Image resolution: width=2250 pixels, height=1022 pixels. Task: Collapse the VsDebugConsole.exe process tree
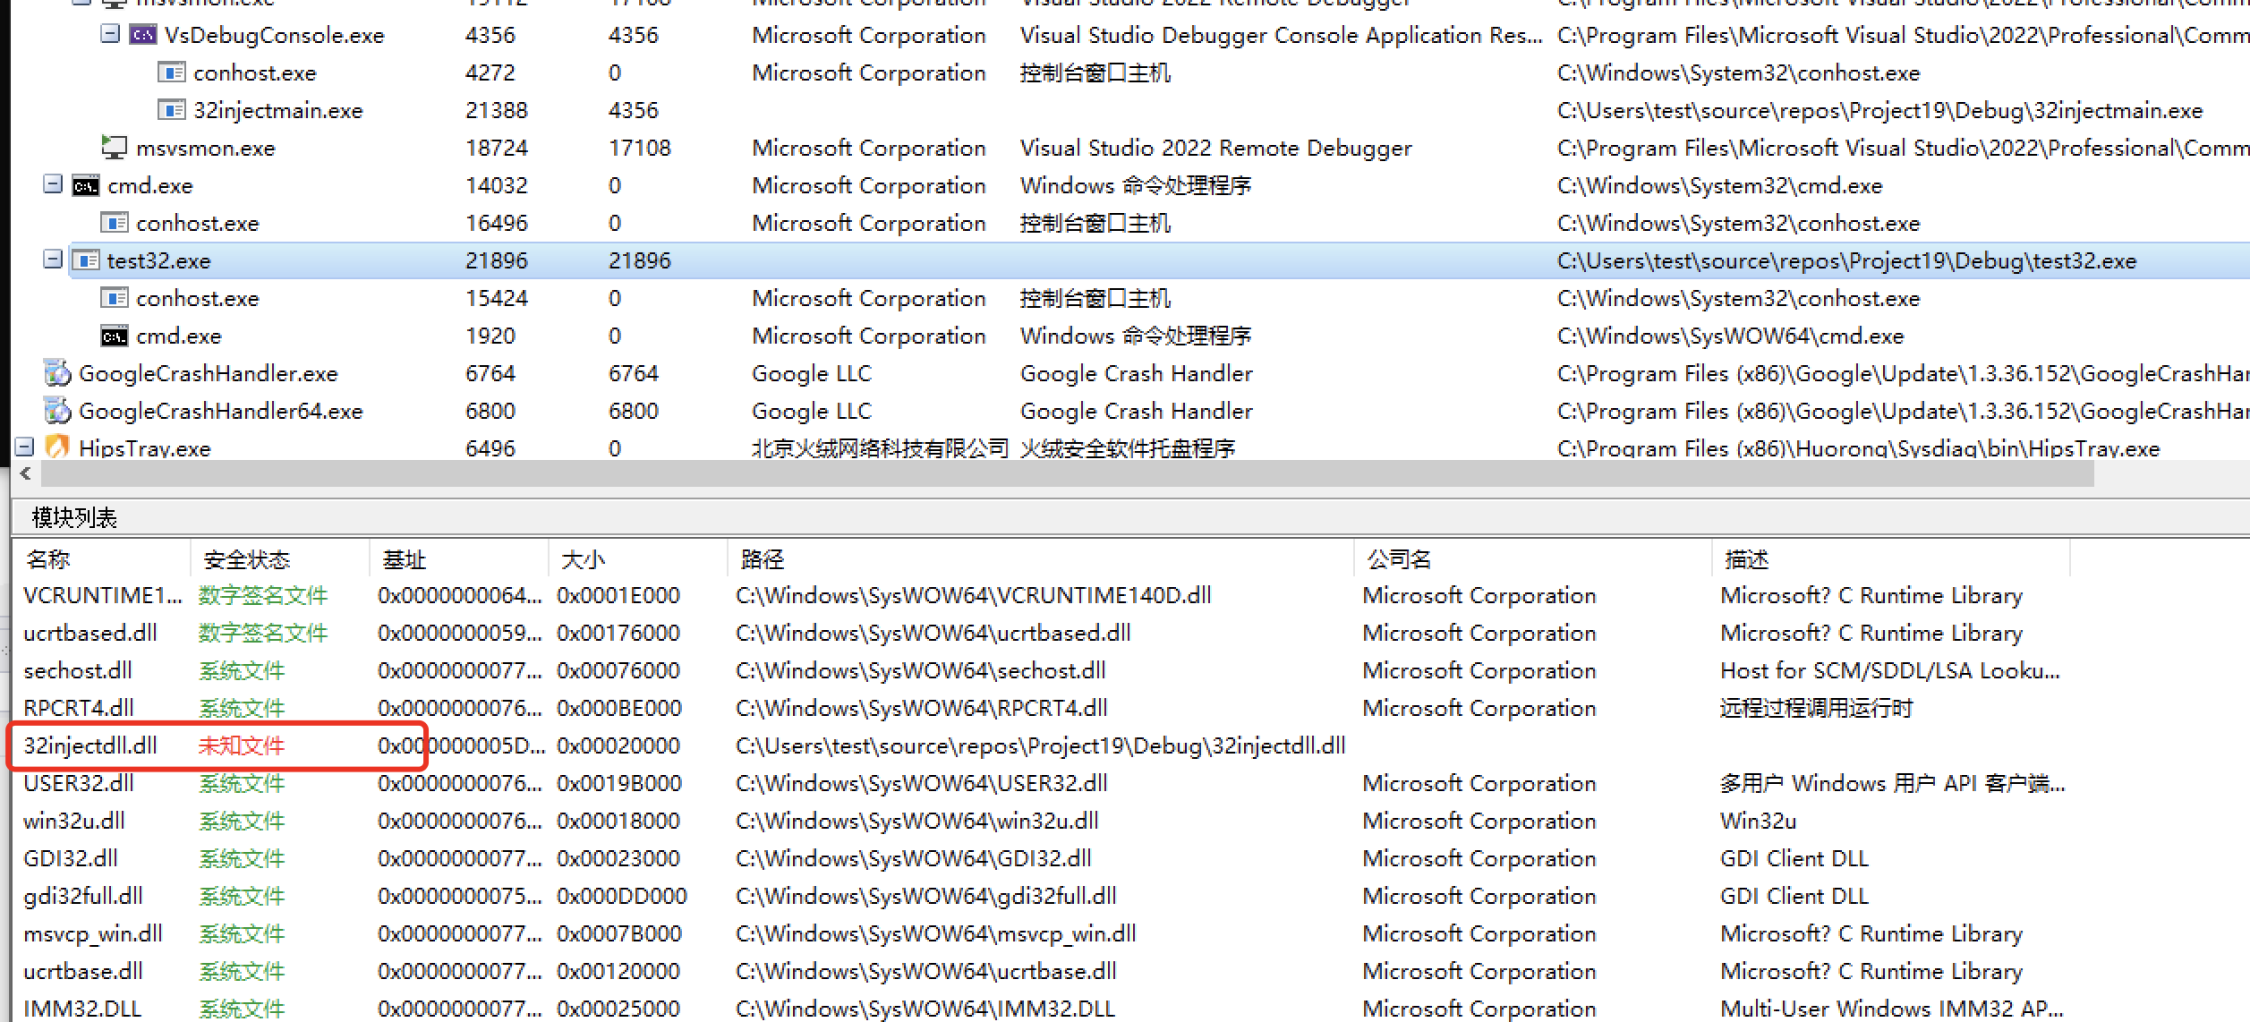click(x=110, y=35)
